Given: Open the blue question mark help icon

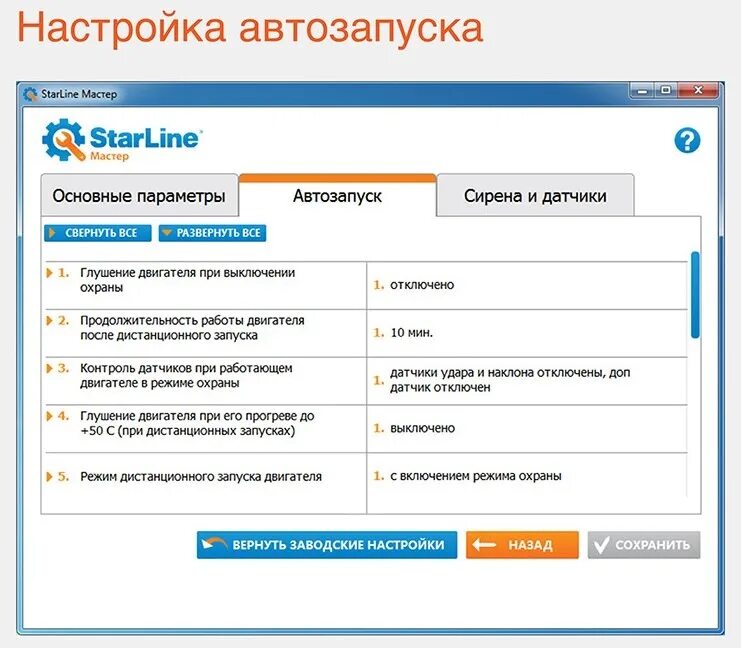Looking at the screenshot, I should coord(687,140).
